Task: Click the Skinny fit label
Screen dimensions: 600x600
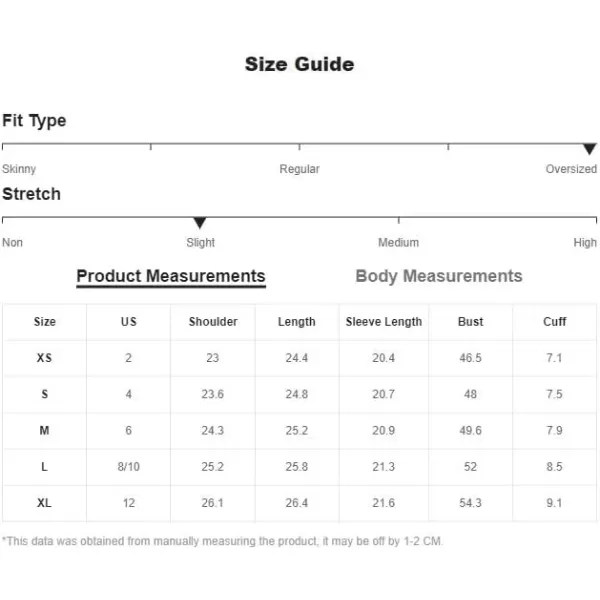Action: [19, 169]
